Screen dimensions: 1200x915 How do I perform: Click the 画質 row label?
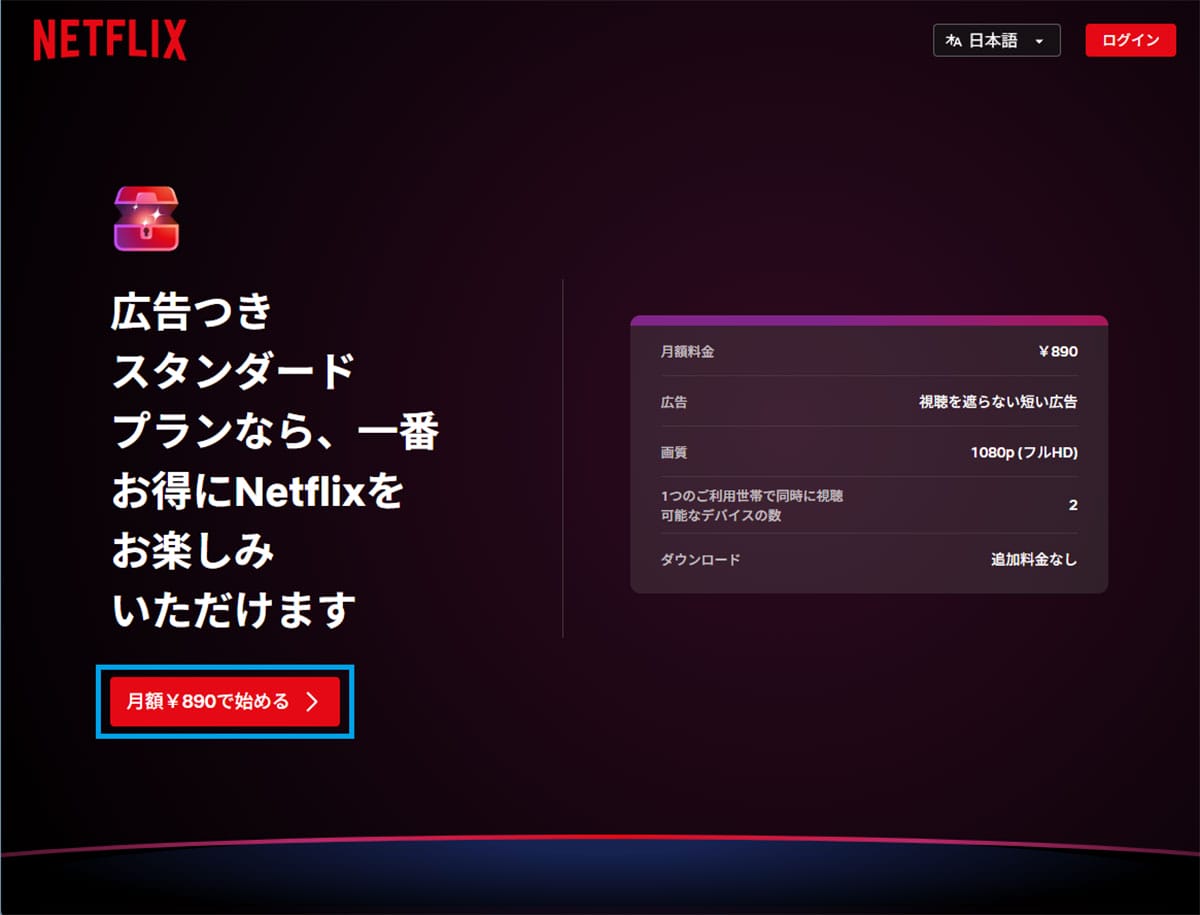click(674, 453)
